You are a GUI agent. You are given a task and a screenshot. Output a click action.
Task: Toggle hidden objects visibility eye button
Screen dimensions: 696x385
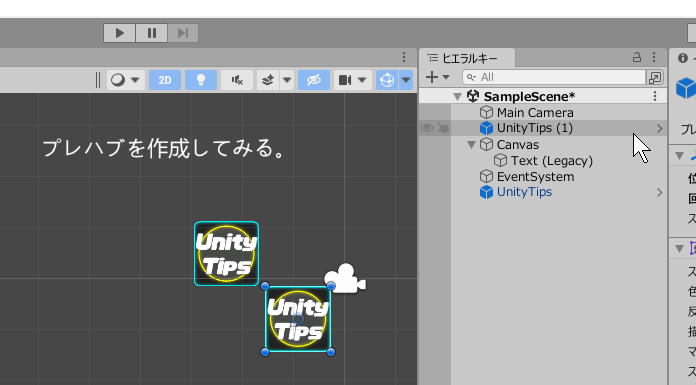[314, 80]
